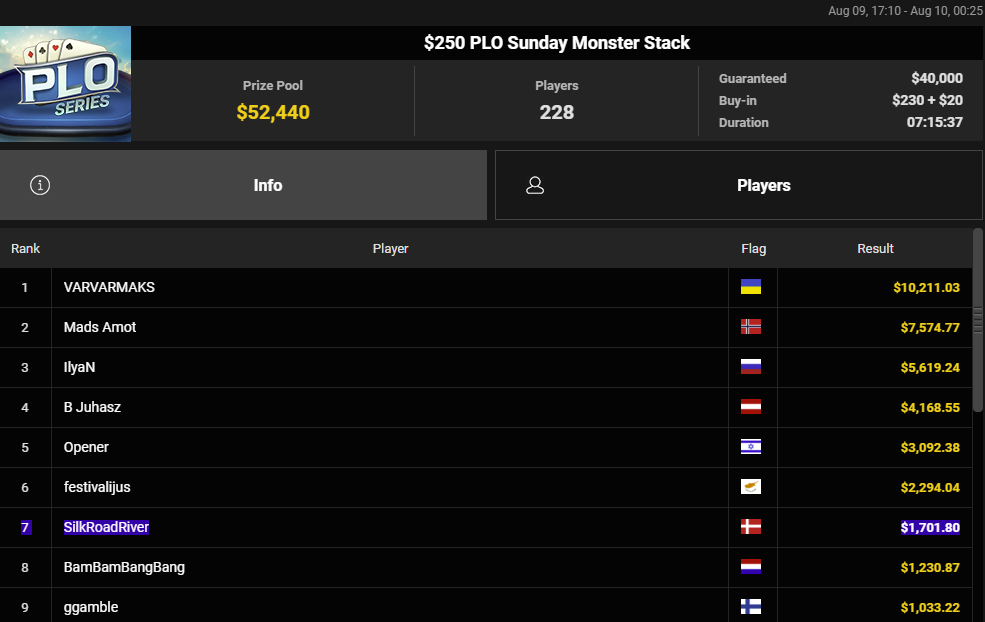Click the Ukraine flag beside VARVARMAKS
The image size is (985, 622).
751,287
